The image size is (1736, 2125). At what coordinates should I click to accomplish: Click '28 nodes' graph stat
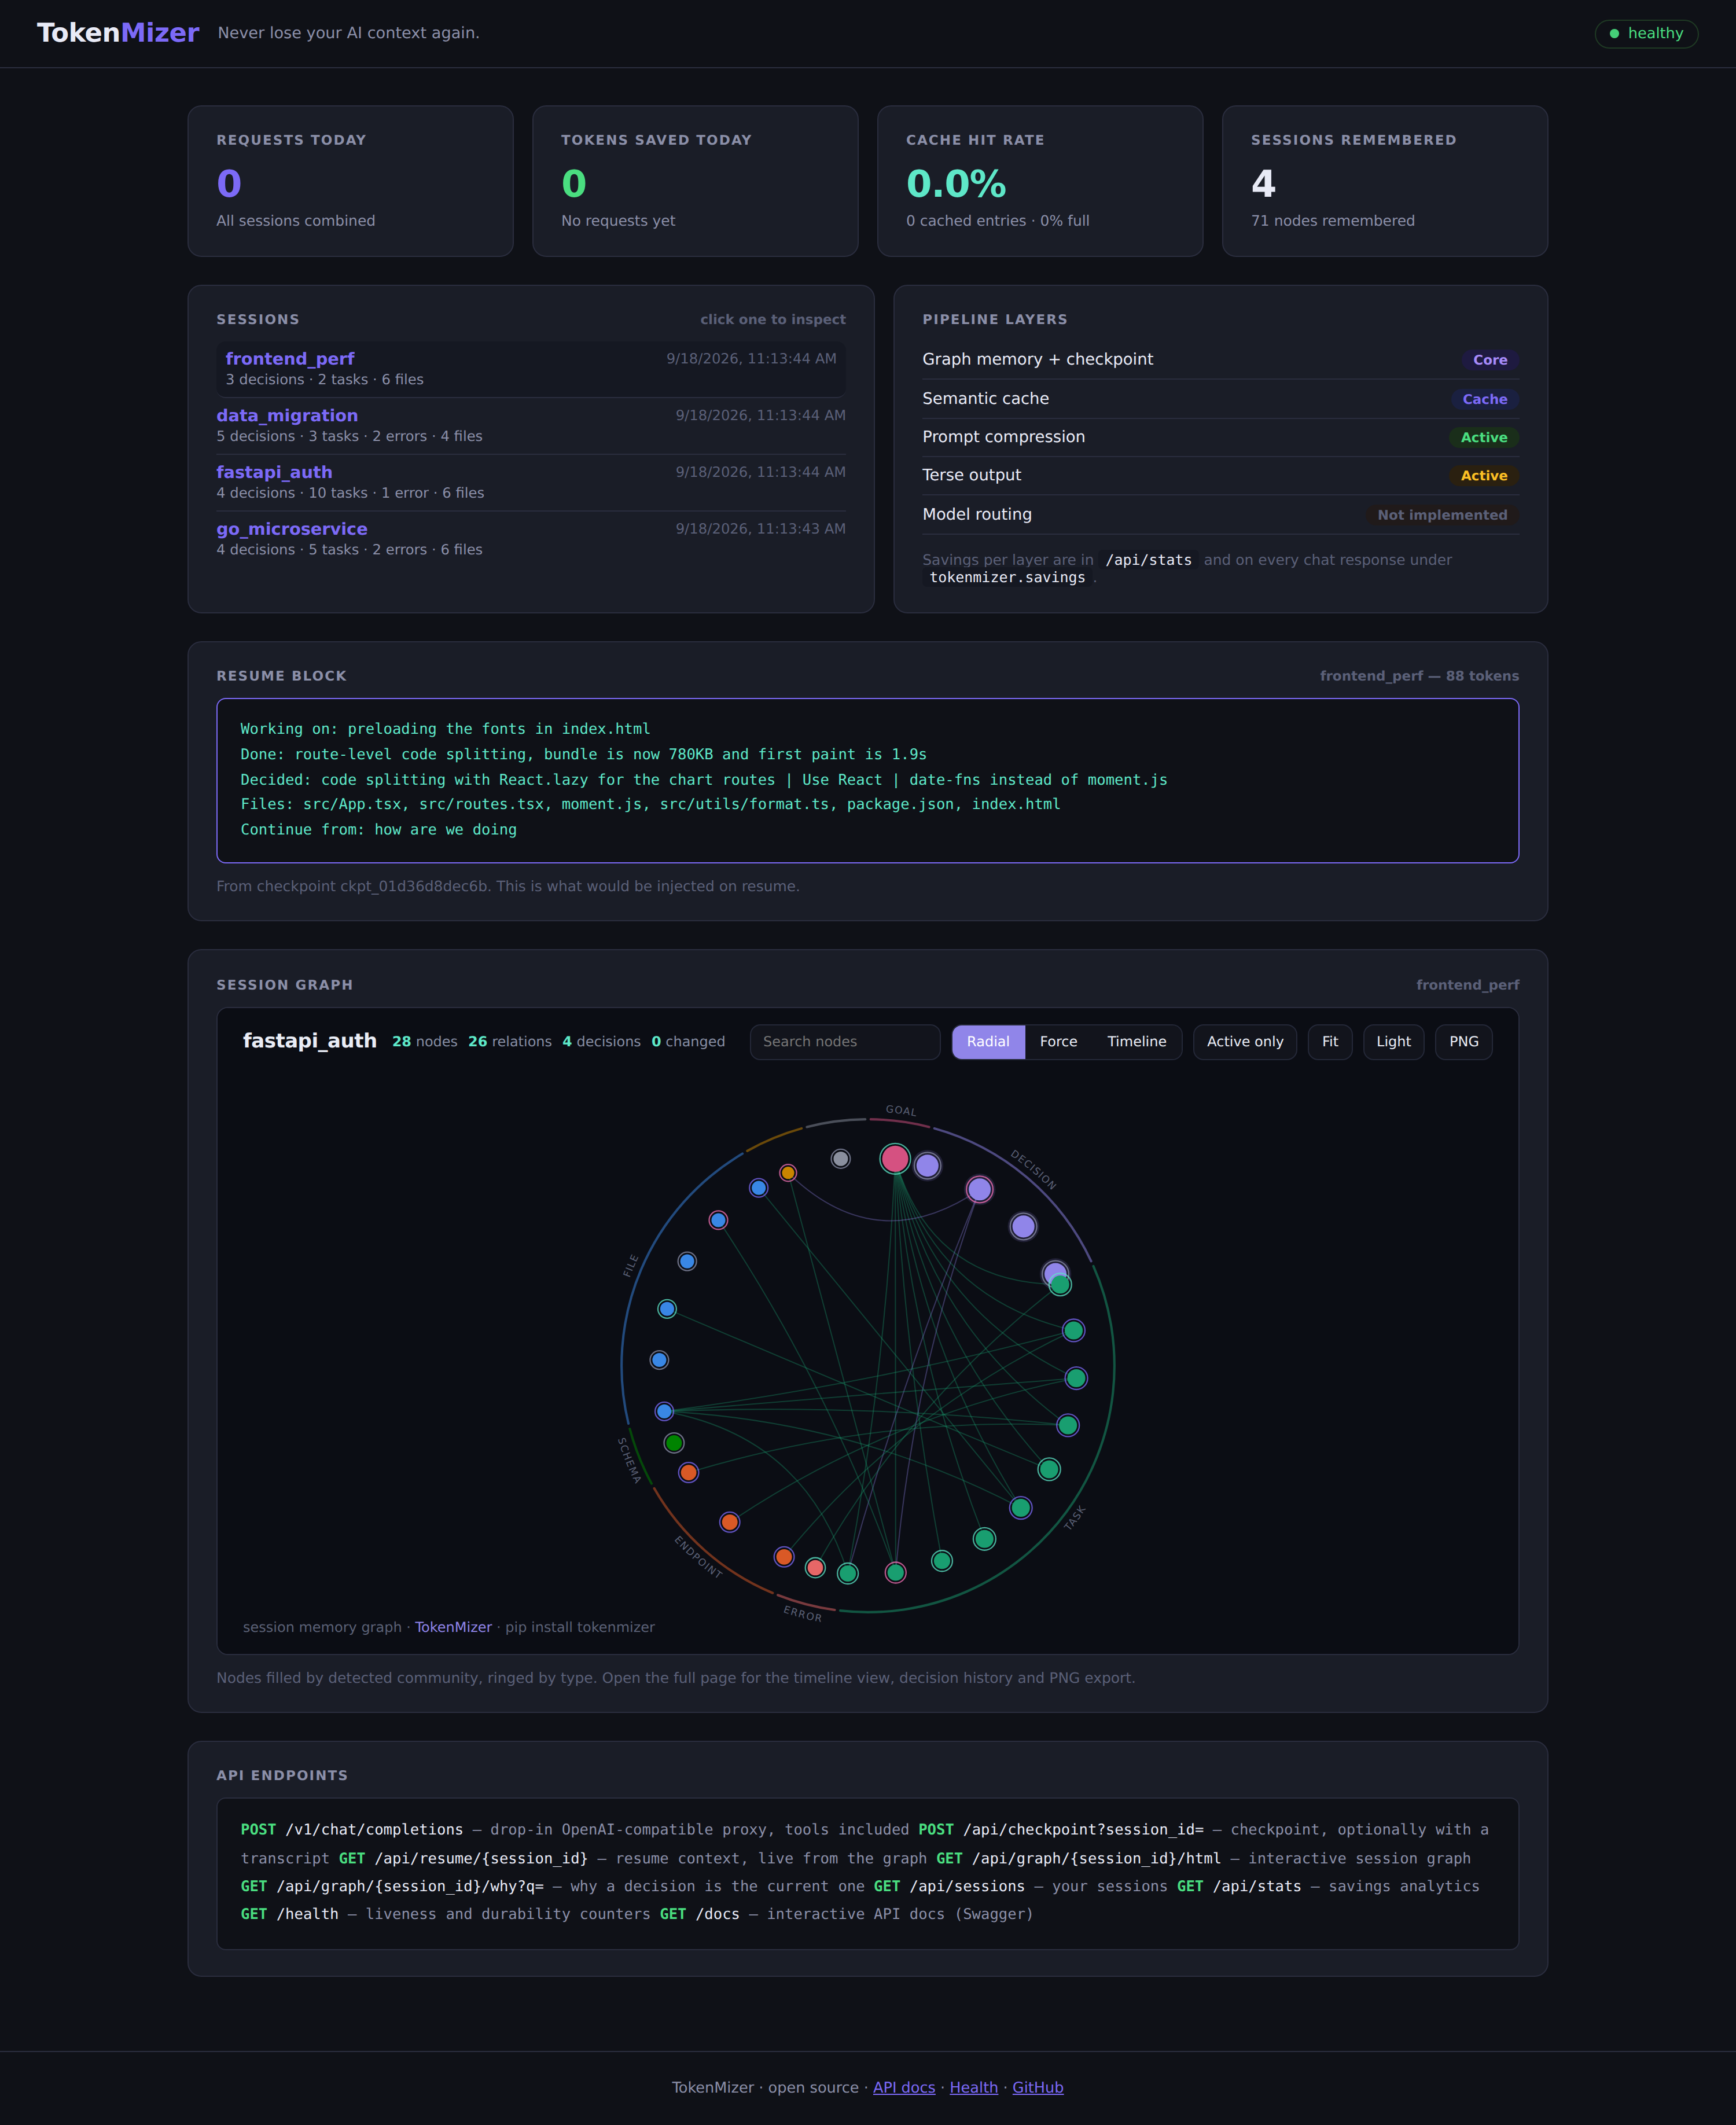(x=425, y=1041)
